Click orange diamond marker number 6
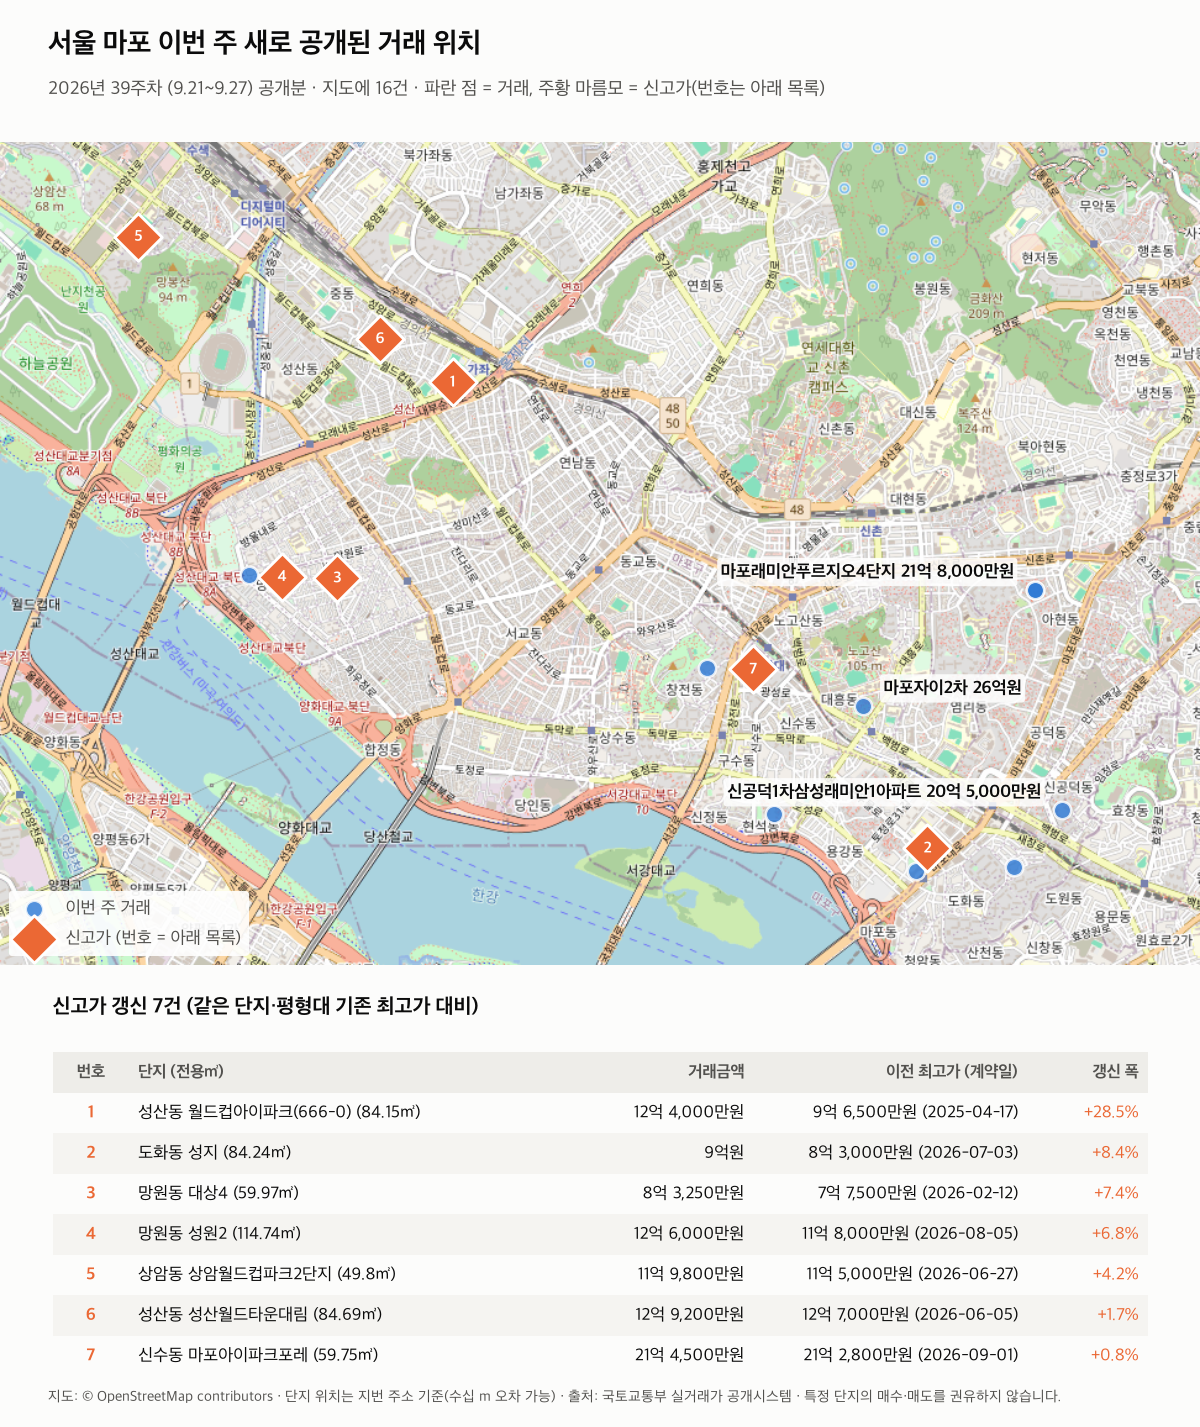Viewport: 1200px width, 1427px height. (x=379, y=338)
